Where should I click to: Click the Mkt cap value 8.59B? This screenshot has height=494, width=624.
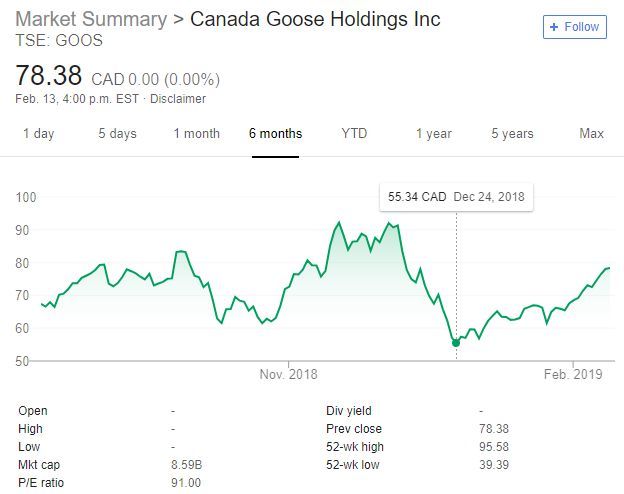click(186, 465)
